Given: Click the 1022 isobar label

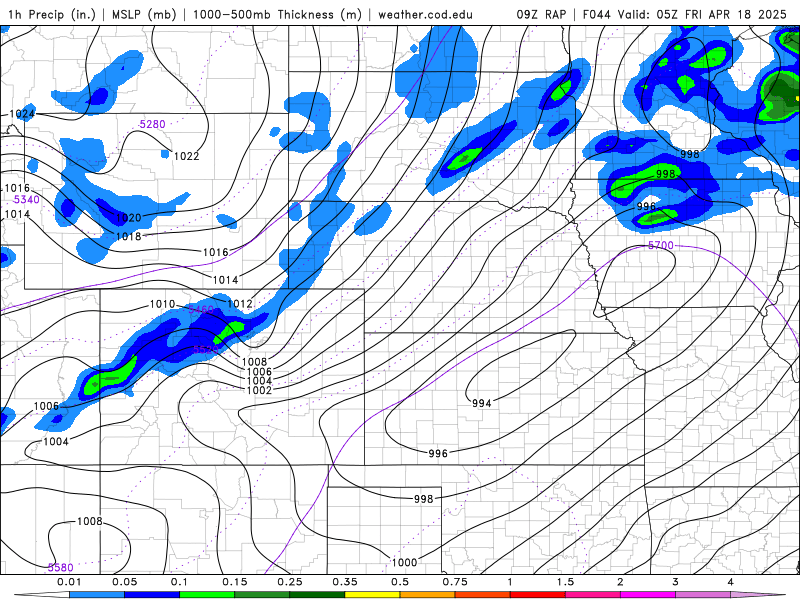Looking at the screenshot, I should point(186,156).
